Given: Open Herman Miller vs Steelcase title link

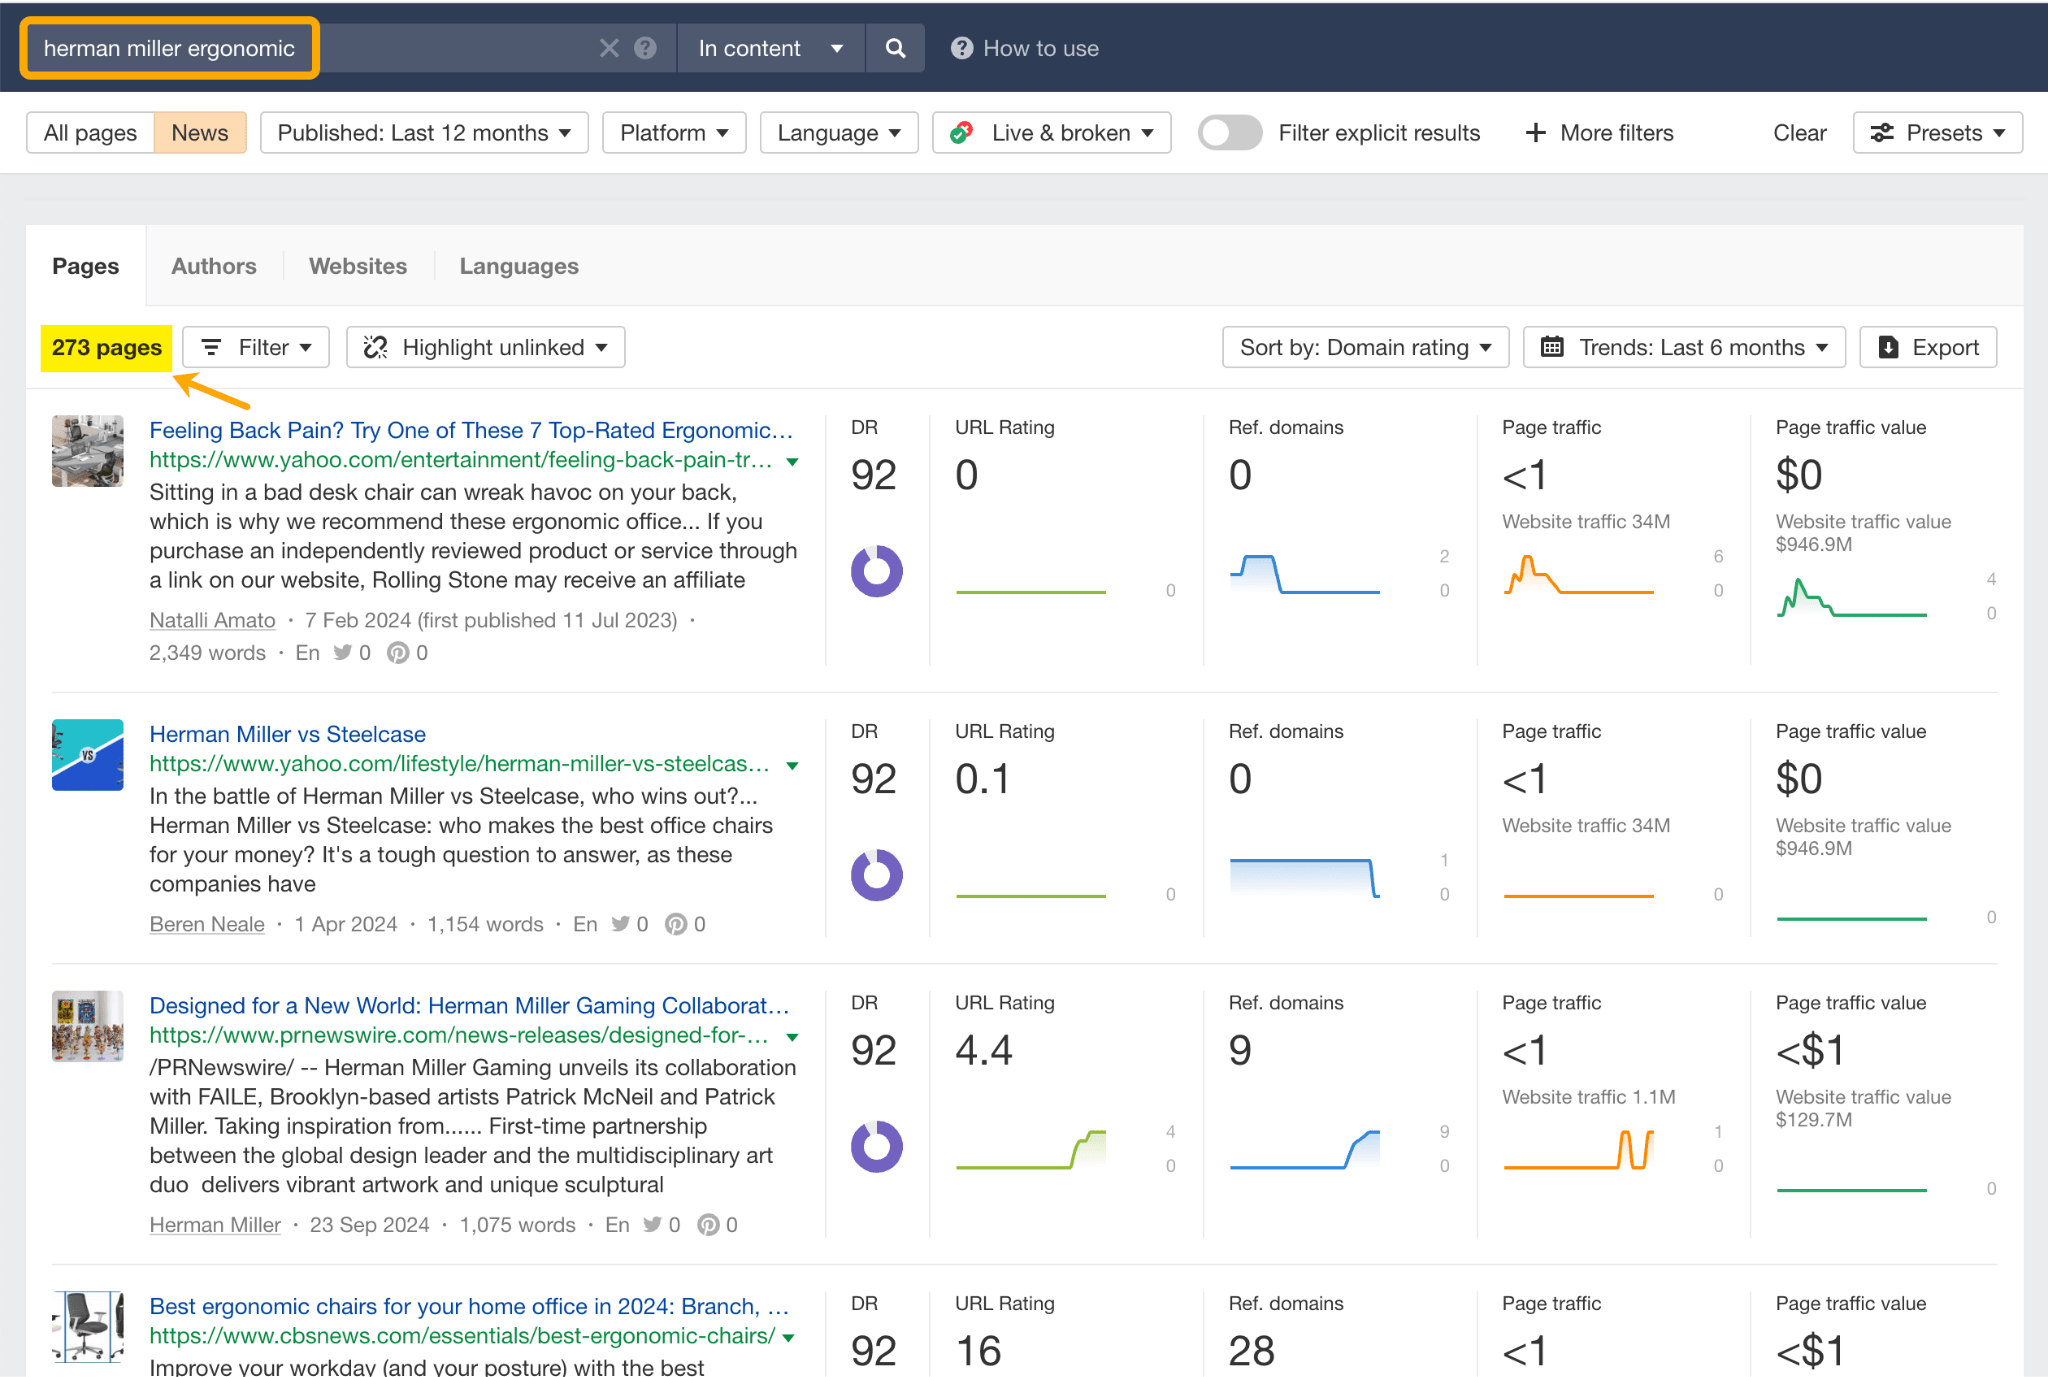Looking at the screenshot, I should [x=288, y=734].
